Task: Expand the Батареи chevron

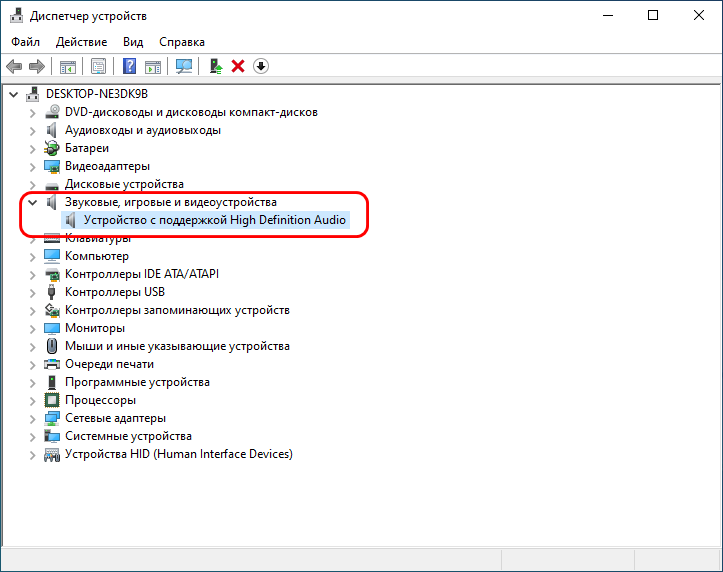Action: tap(32, 149)
